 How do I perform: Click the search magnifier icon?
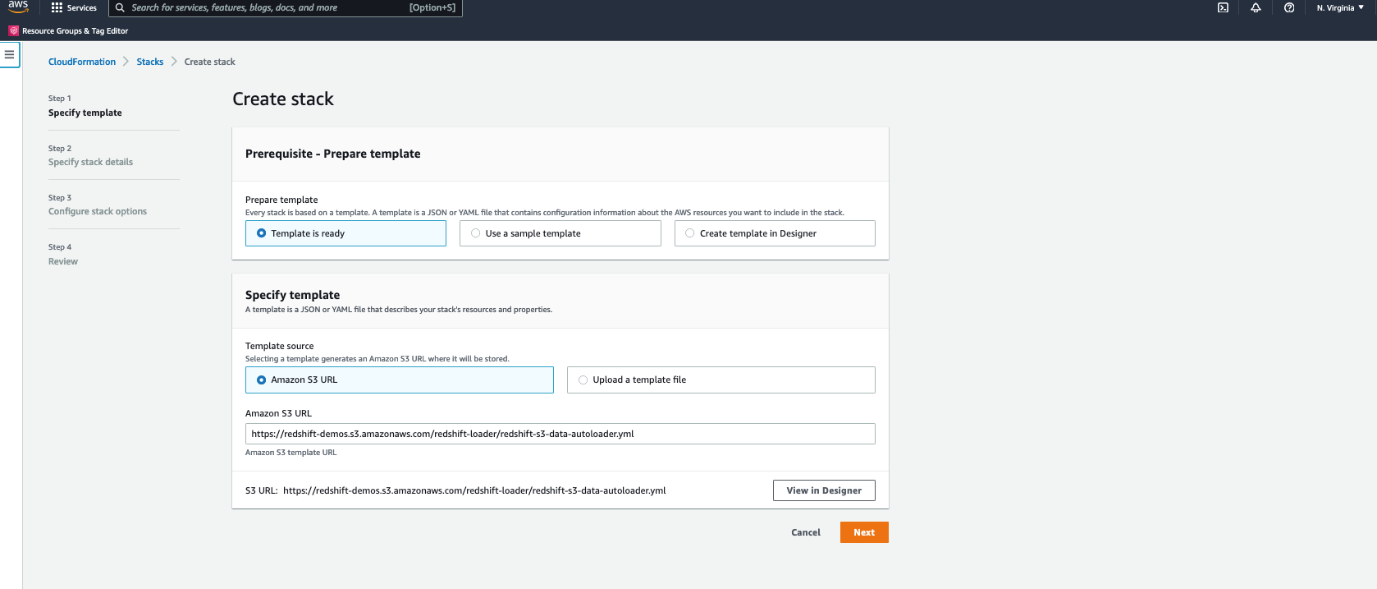(120, 7)
